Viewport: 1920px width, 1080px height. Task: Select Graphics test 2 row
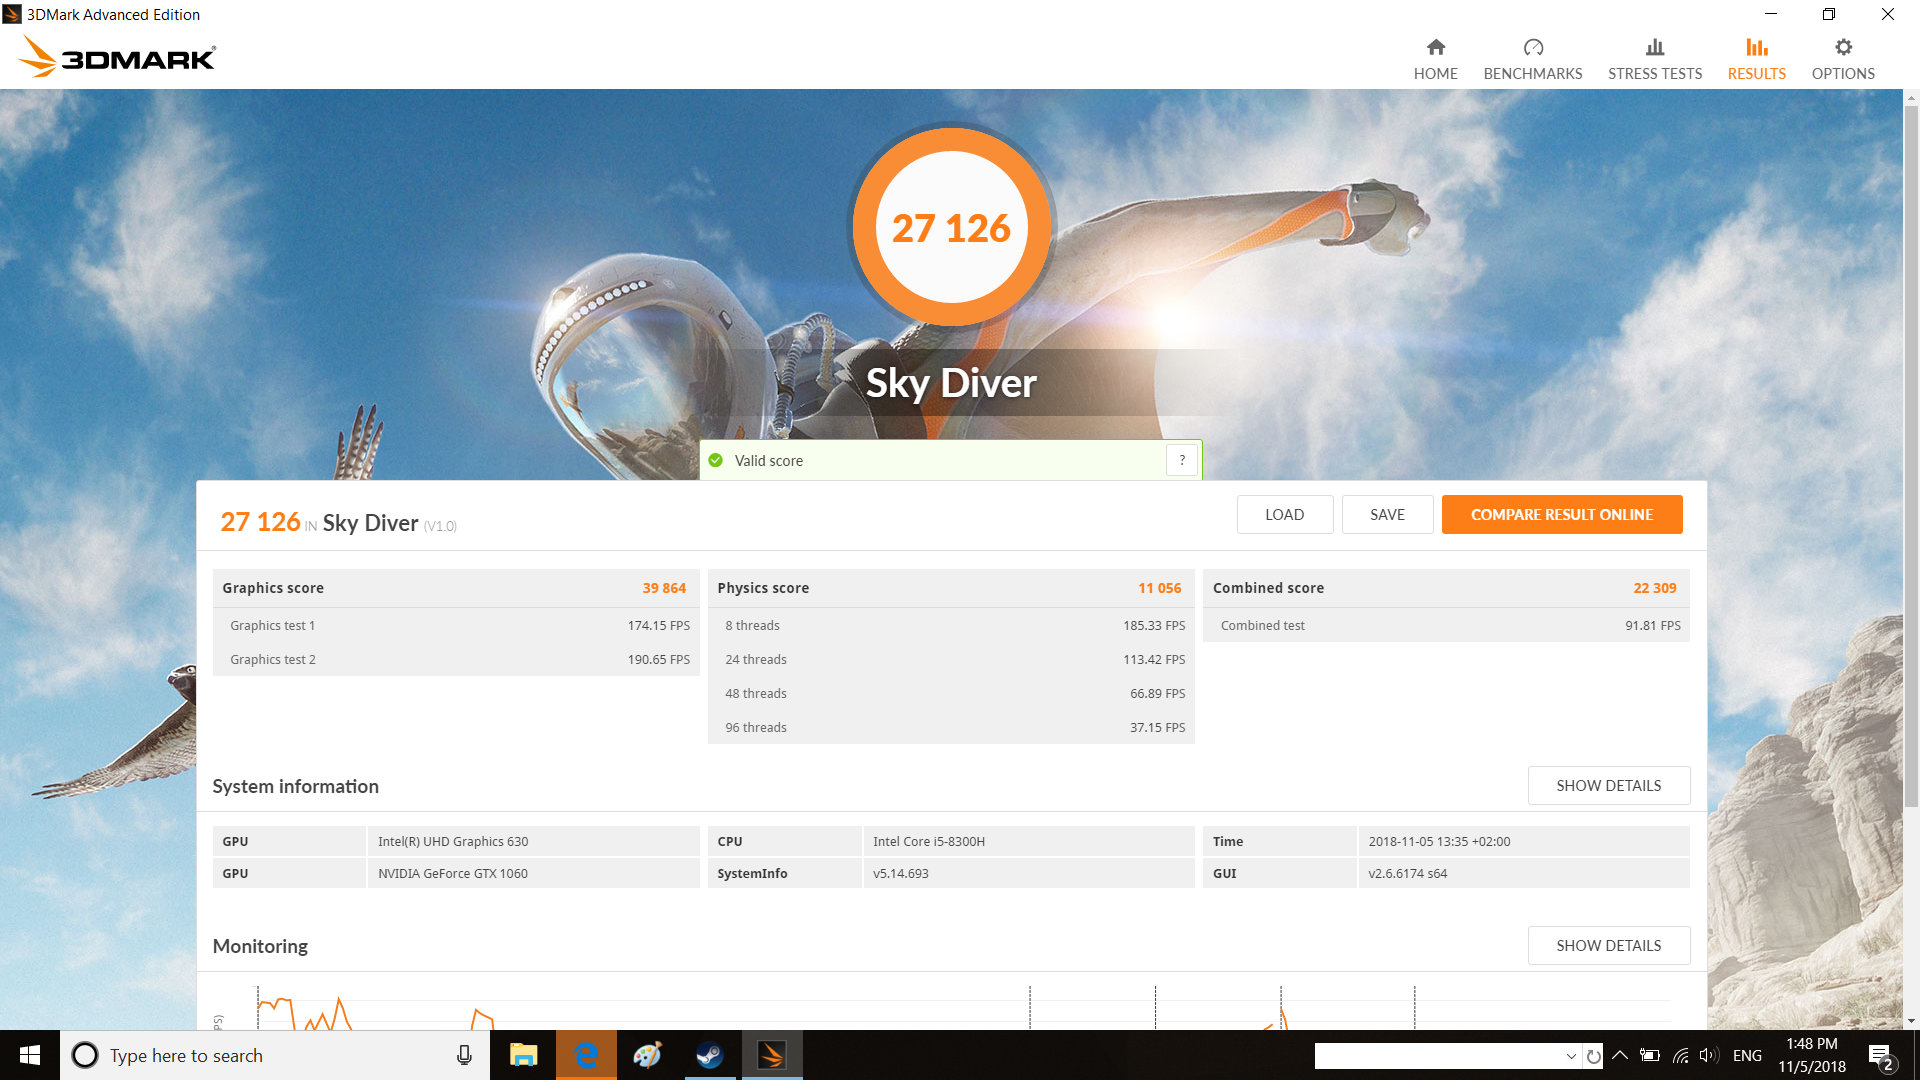(x=456, y=659)
